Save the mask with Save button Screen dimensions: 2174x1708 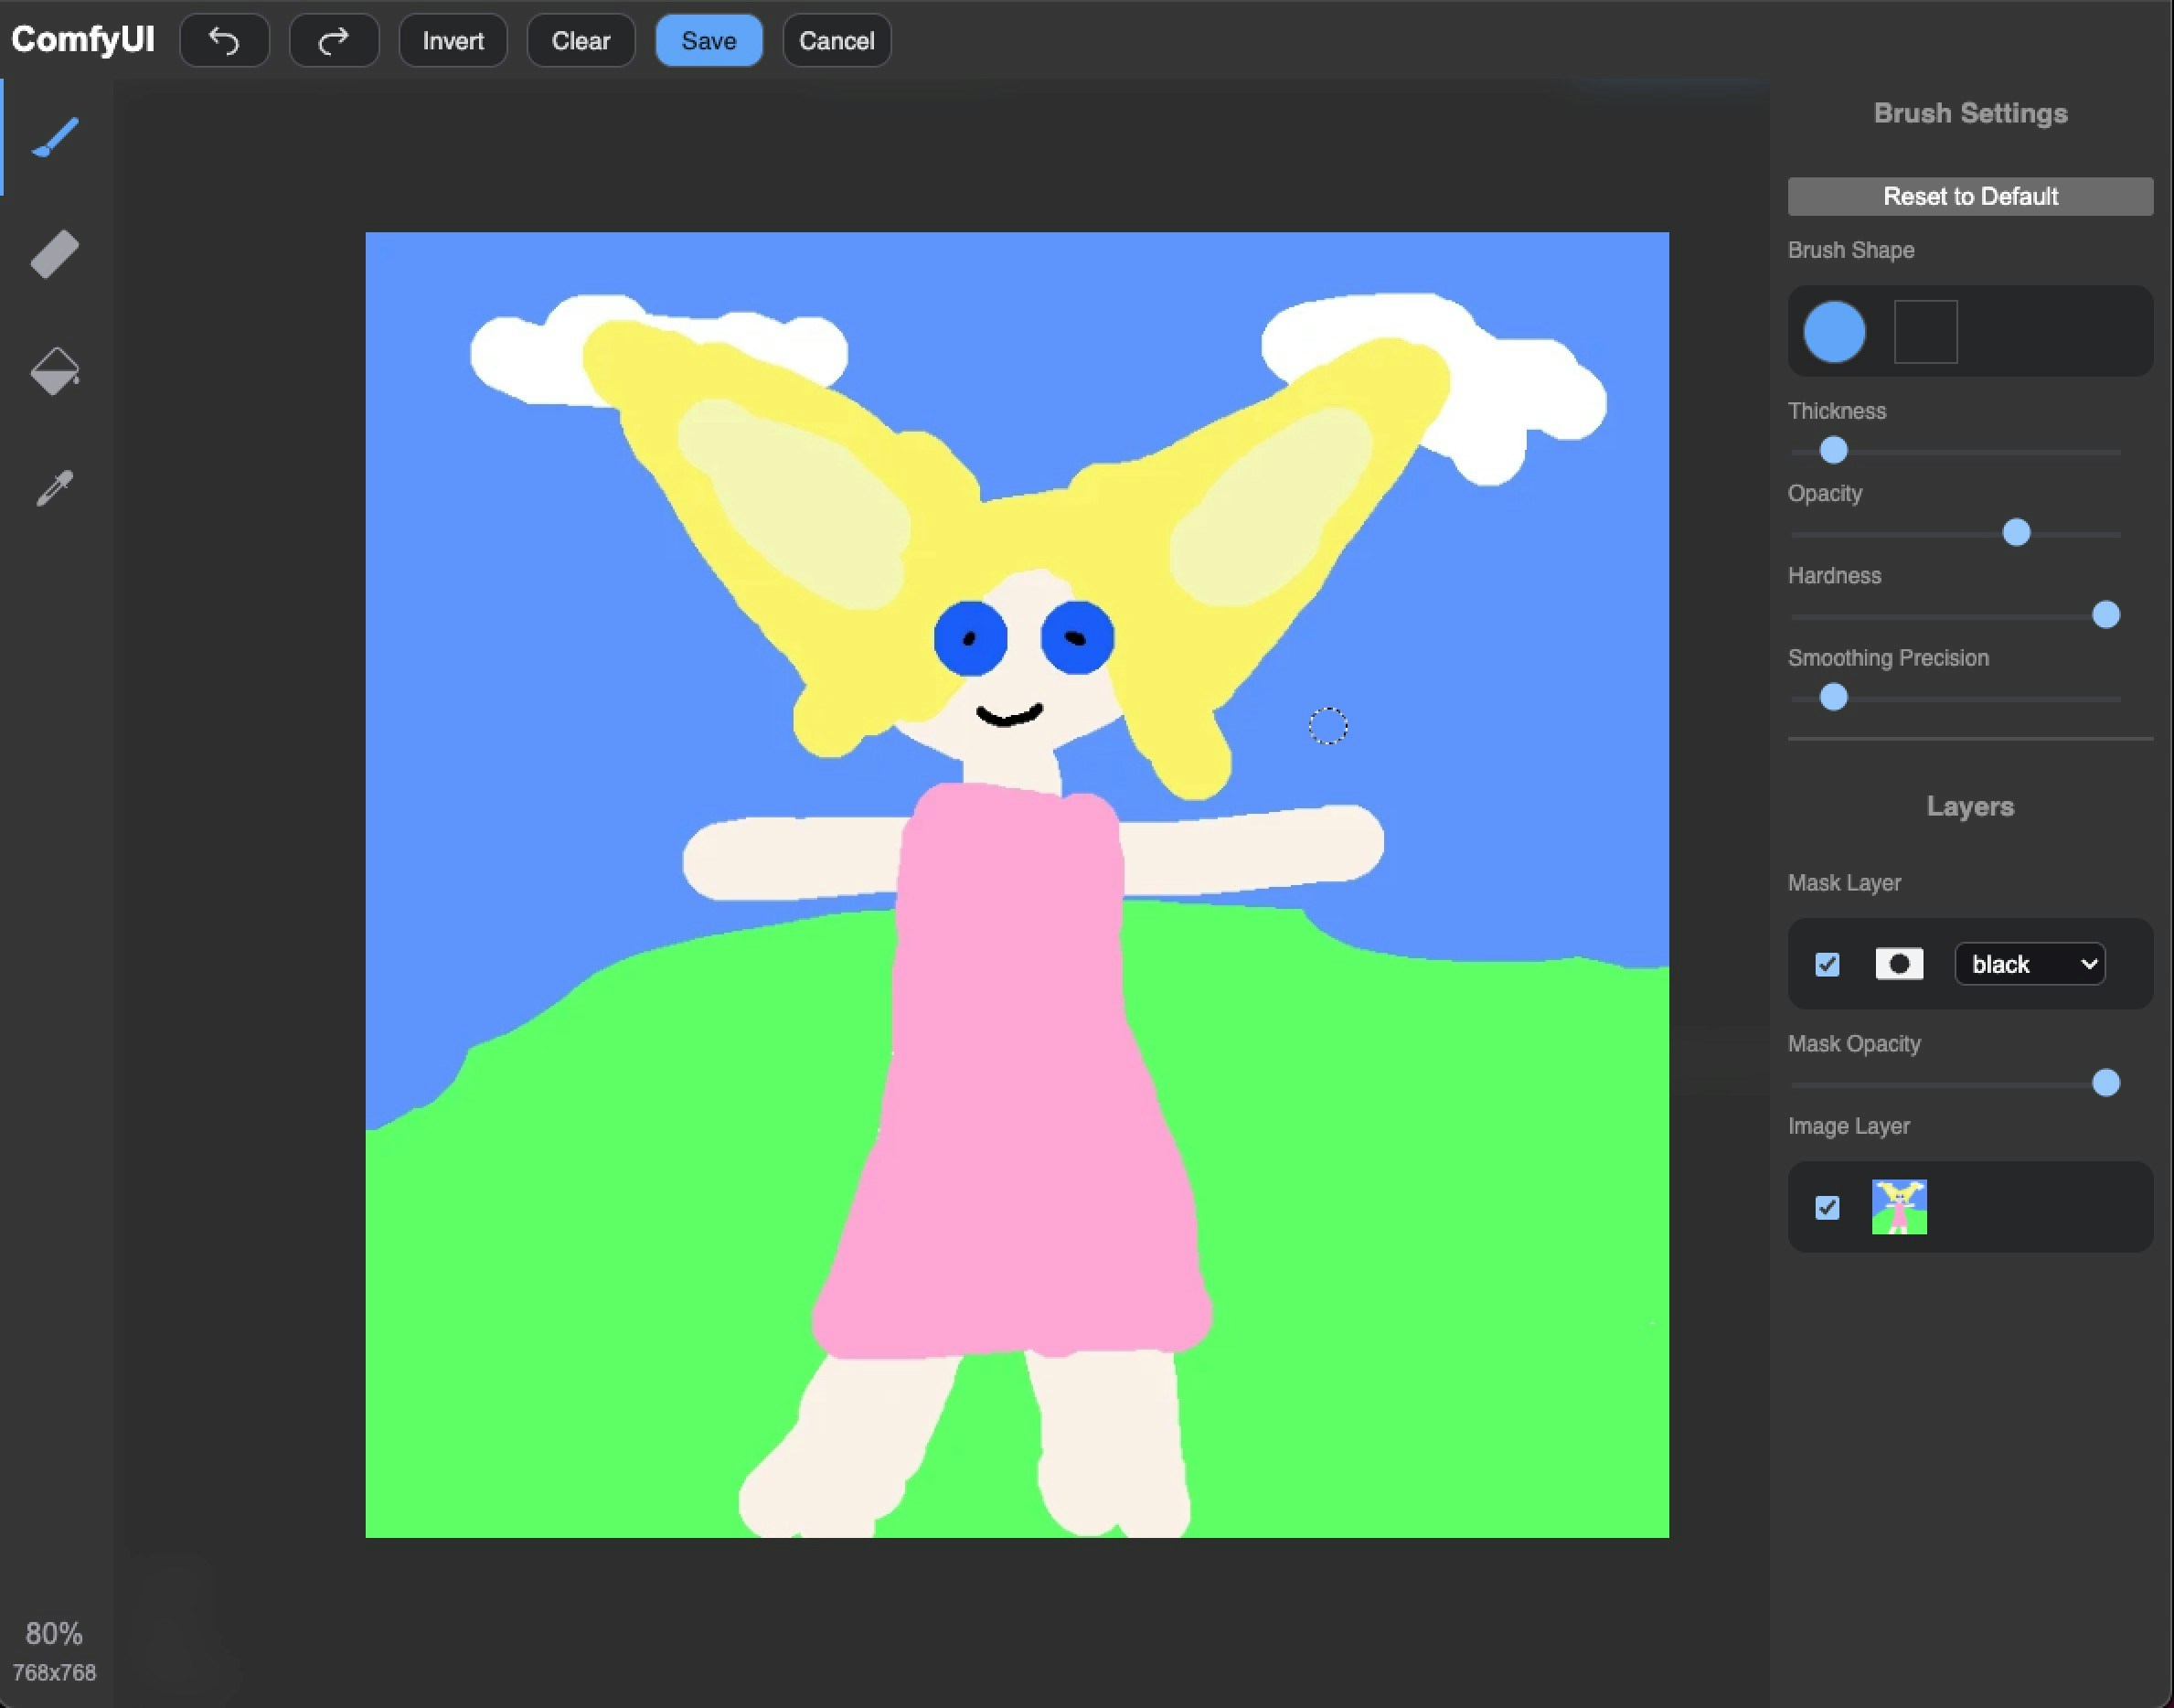(x=708, y=41)
